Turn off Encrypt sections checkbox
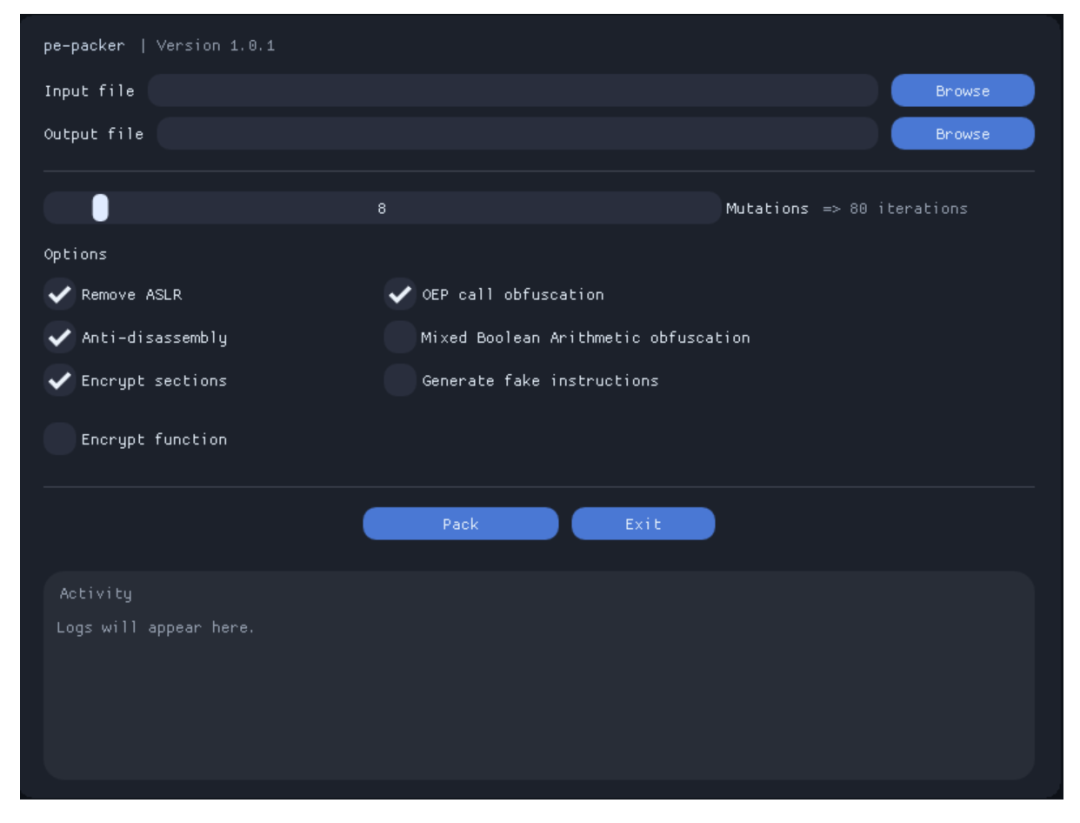Screen dimensions: 1080x823 (60, 381)
